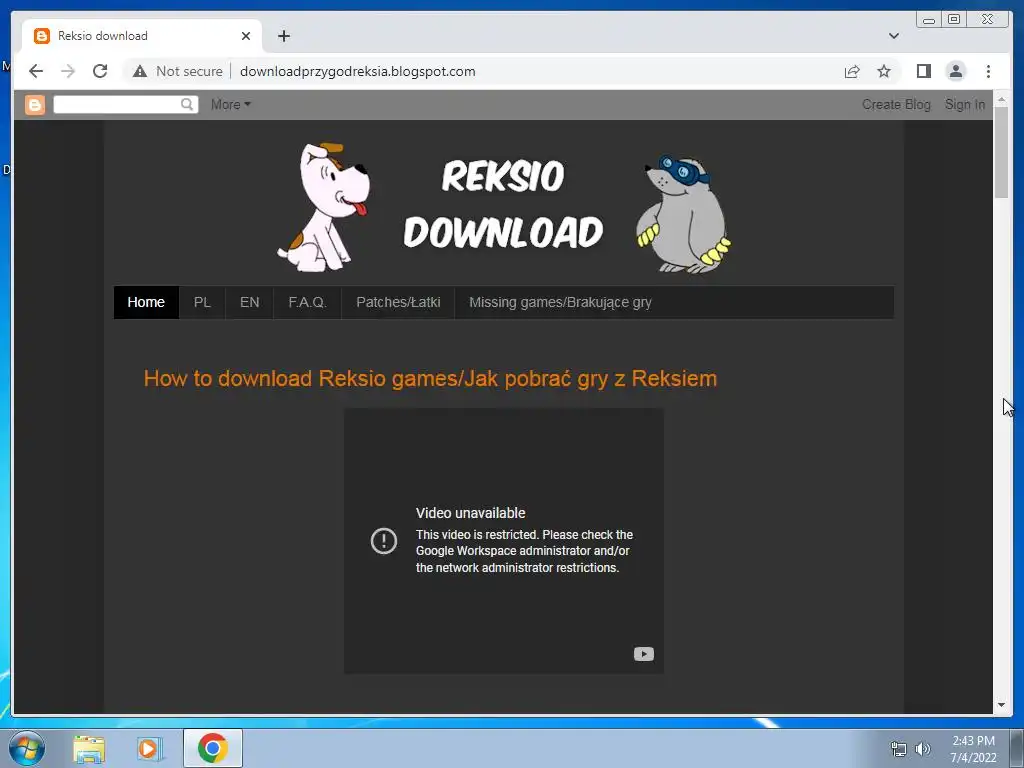Viewport: 1024px width, 768px height.
Task: Restore down the Chrome window
Action: coord(953,20)
